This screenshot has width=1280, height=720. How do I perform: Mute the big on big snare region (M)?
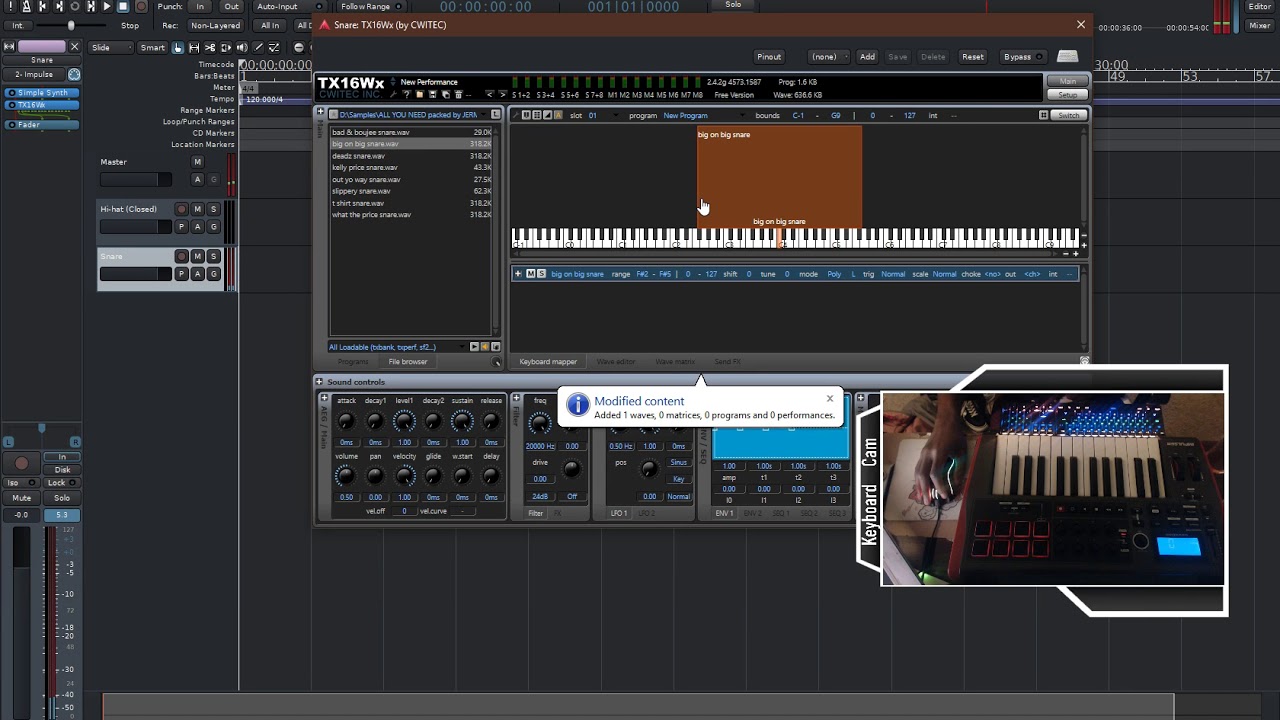[x=530, y=274]
